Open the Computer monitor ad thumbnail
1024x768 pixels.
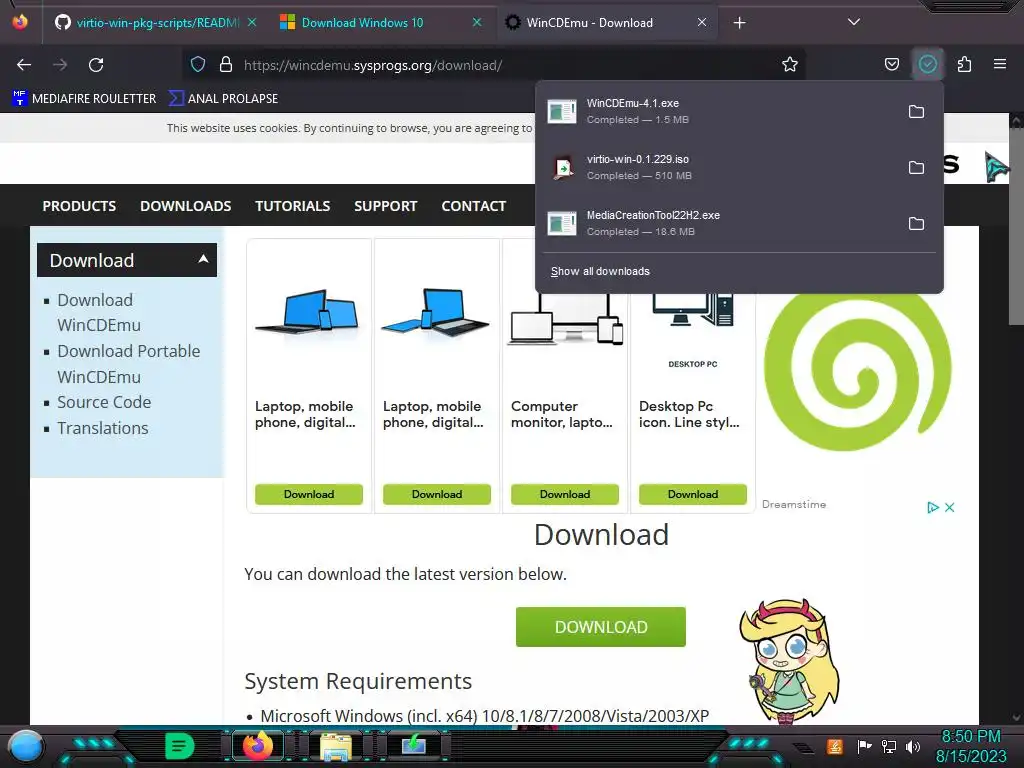(x=566, y=320)
